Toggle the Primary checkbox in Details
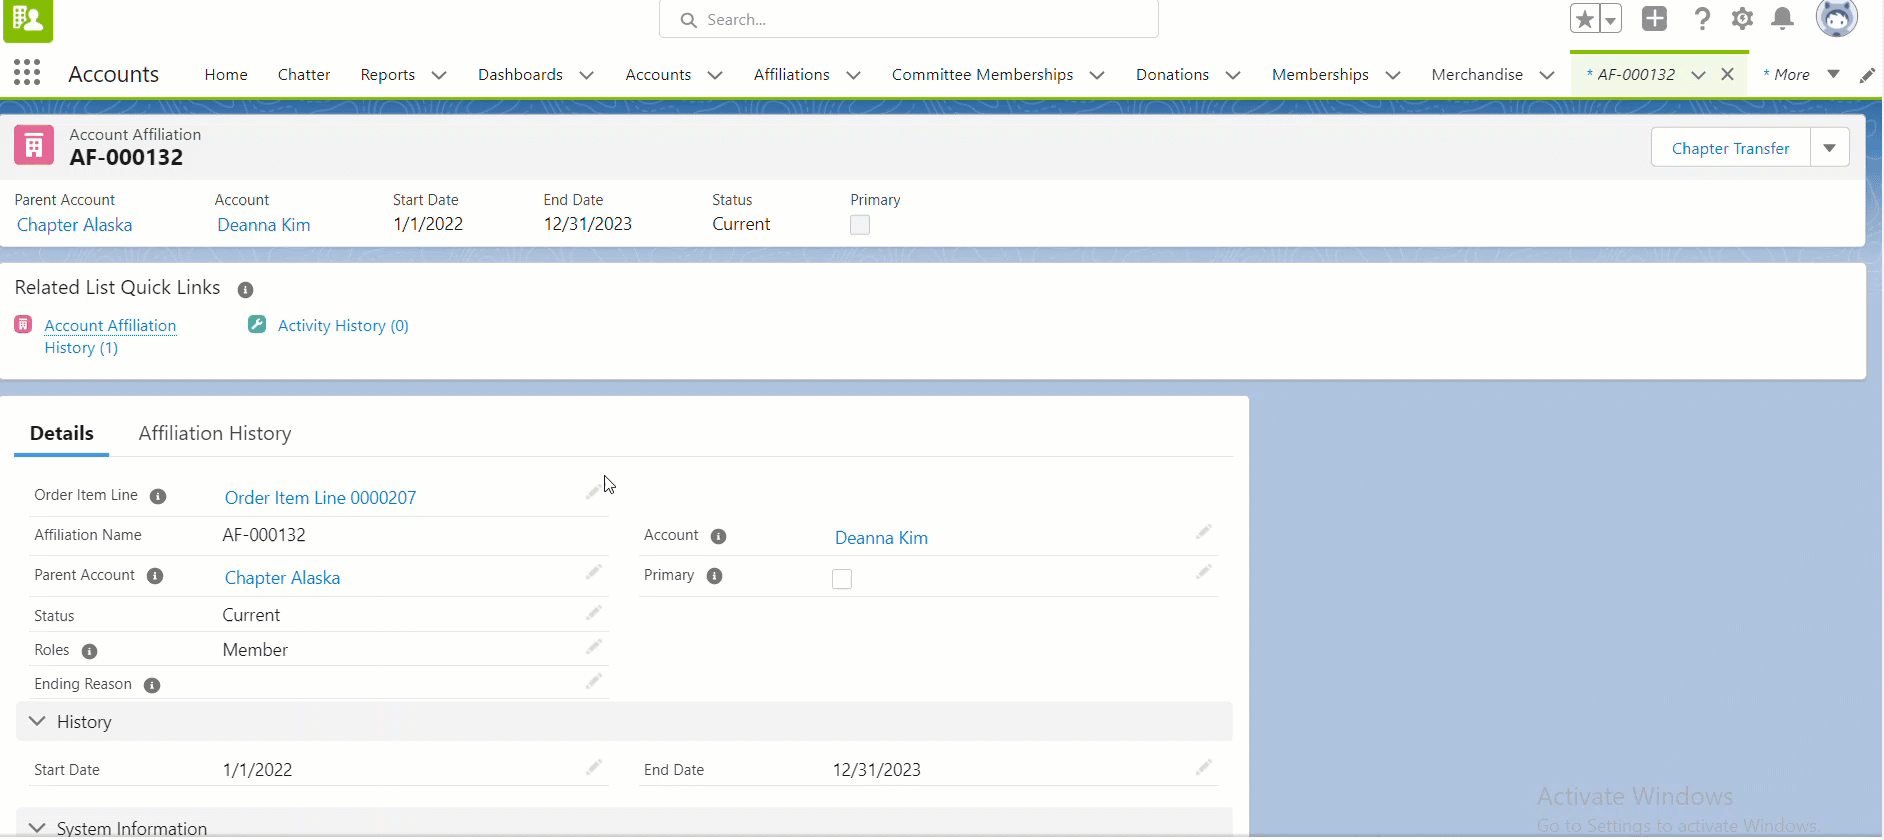 842,579
